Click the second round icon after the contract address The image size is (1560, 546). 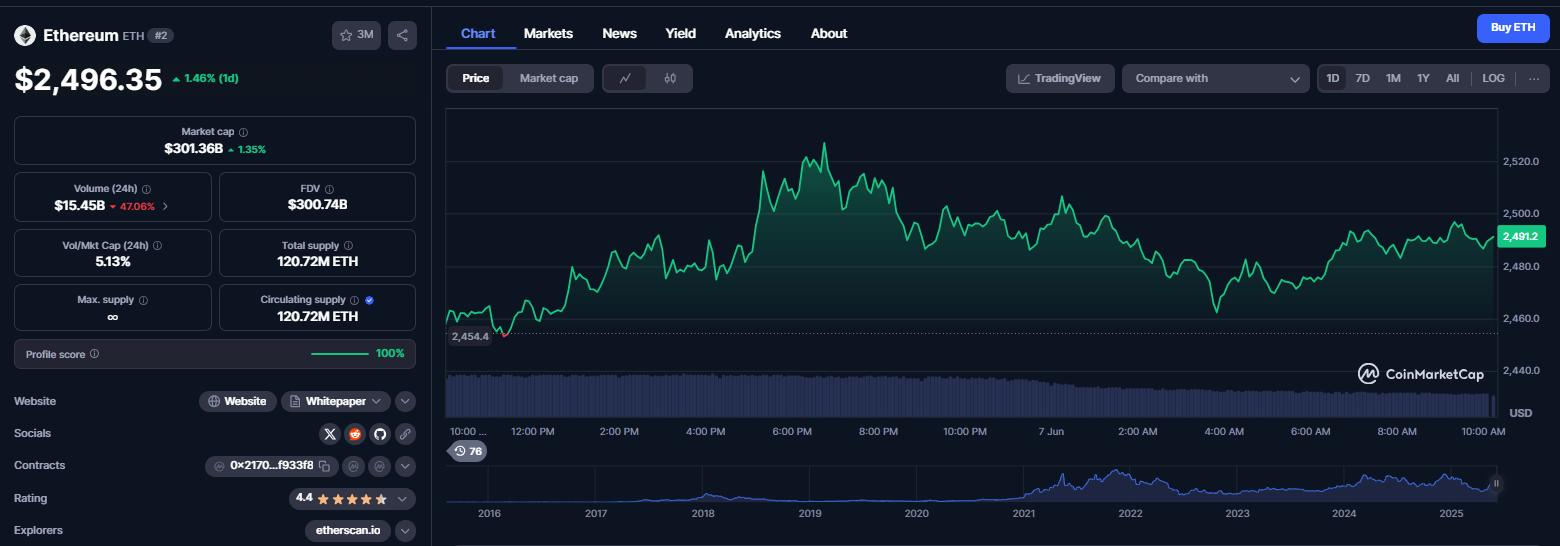point(380,466)
